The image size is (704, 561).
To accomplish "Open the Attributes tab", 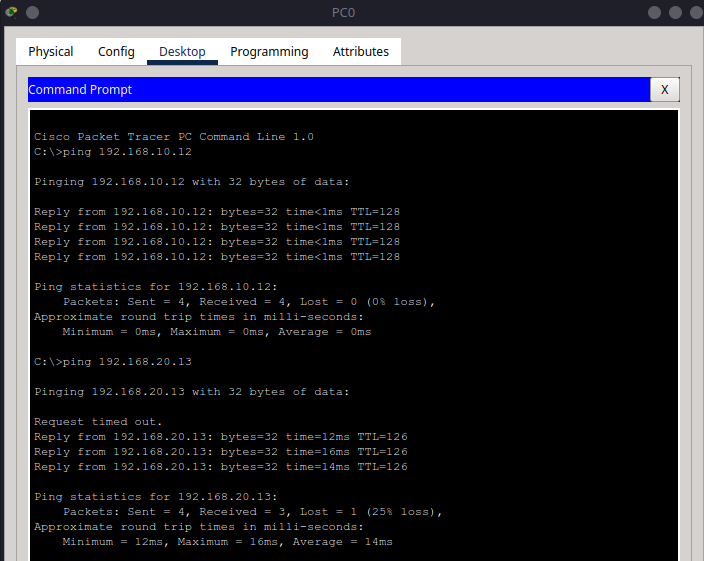I will pos(361,52).
